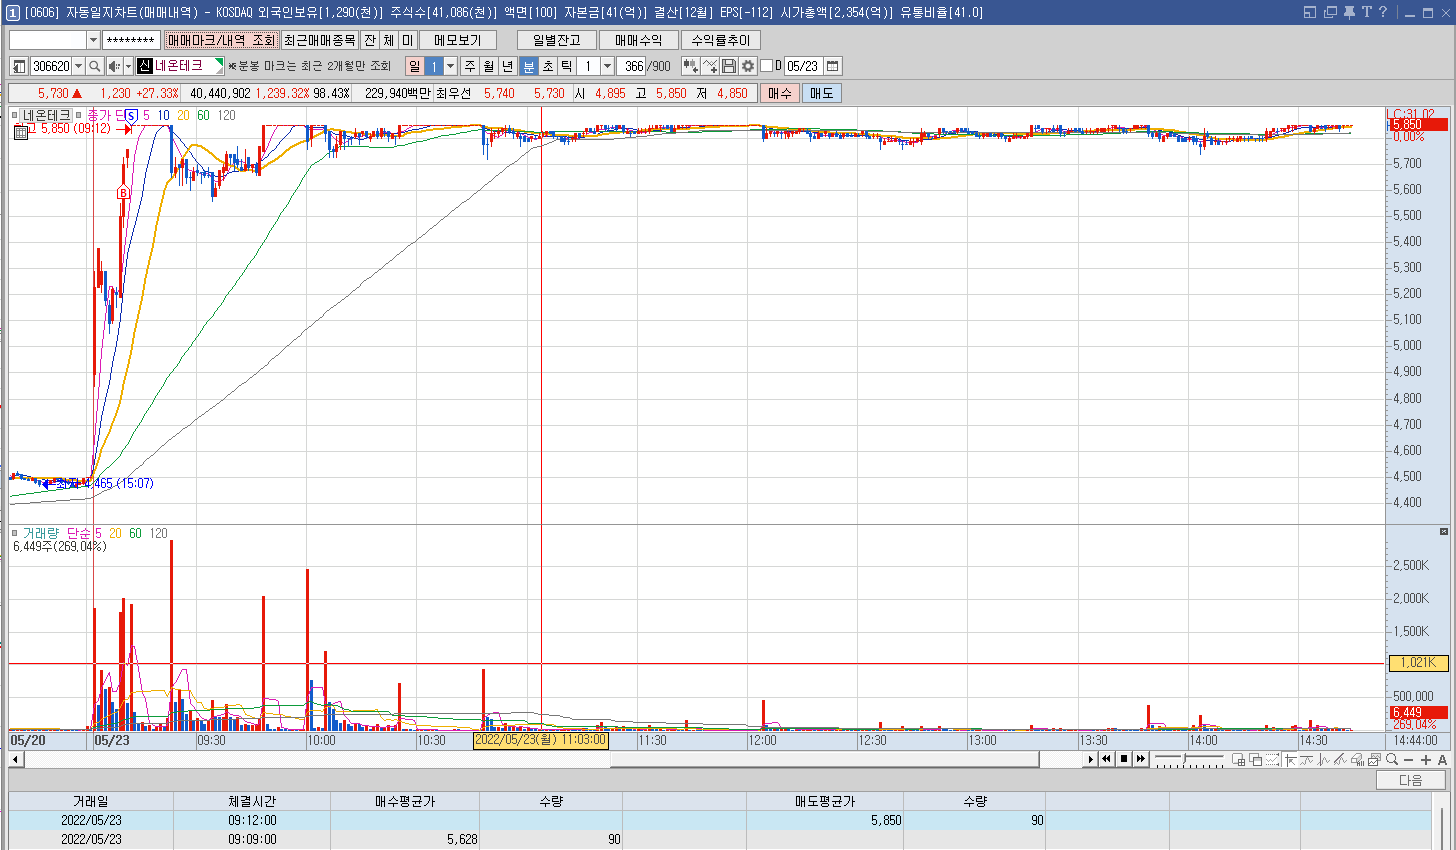Click the 수익률추이 button
Image resolution: width=1456 pixels, height=850 pixels.
point(721,40)
